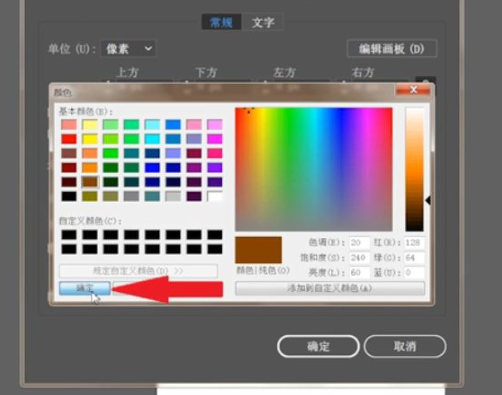Click the 饱和度 saturation field showing 240

tap(360, 258)
